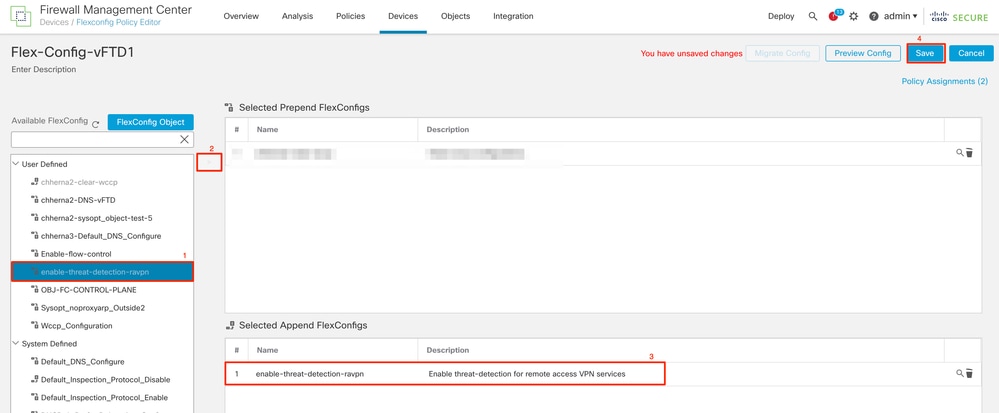
Task: Open the Analysis menu
Action: (297, 17)
